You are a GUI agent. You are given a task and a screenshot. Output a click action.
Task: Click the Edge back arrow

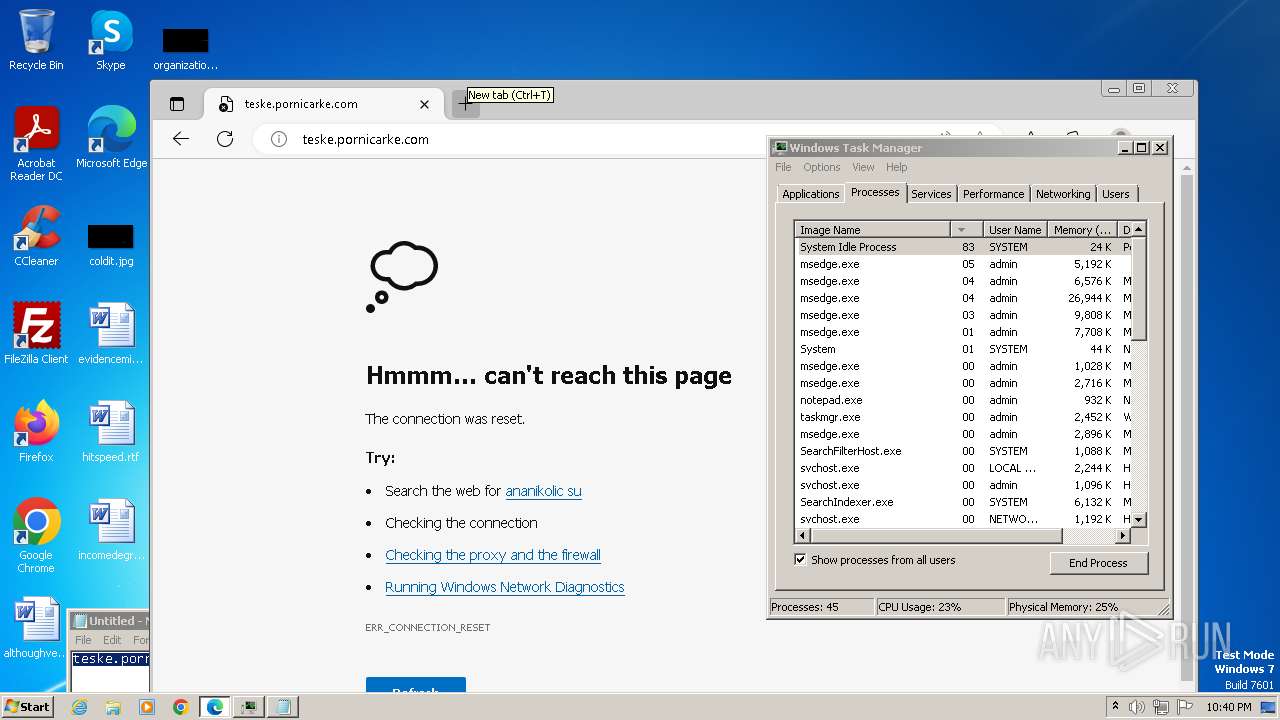click(x=181, y=139)
